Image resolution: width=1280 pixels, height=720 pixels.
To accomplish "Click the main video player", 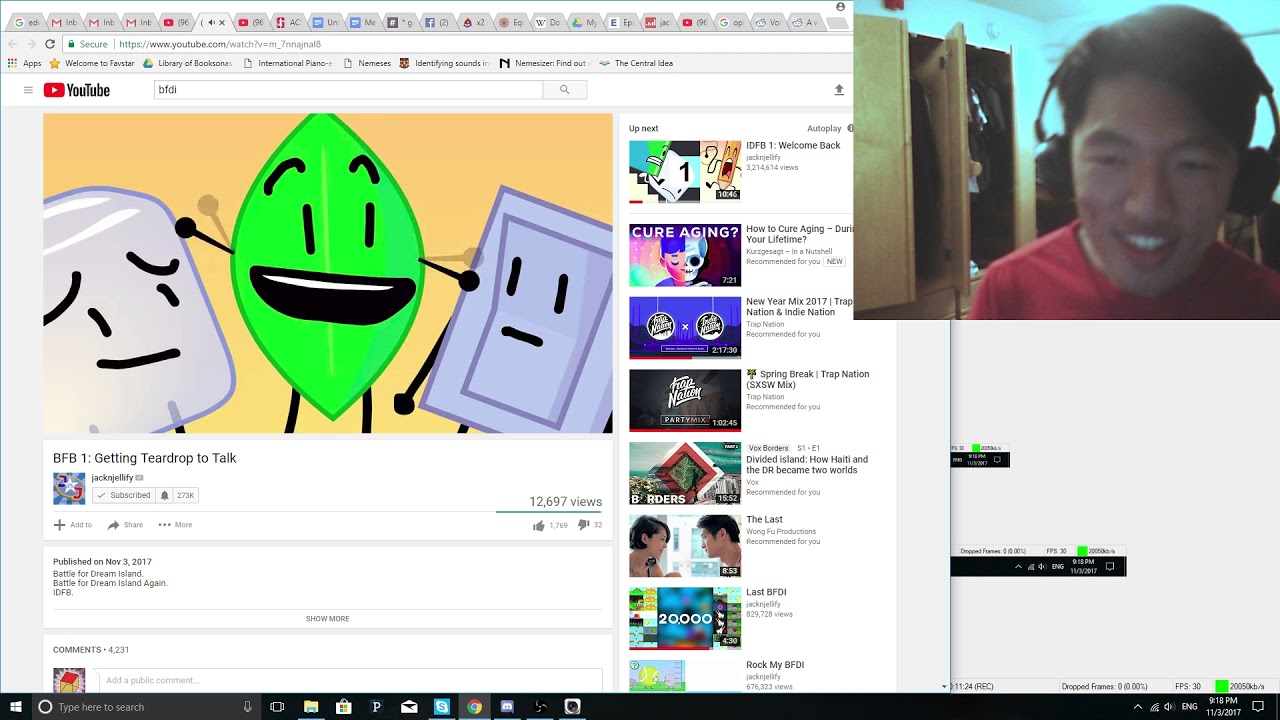I will [x=328, y=273].
